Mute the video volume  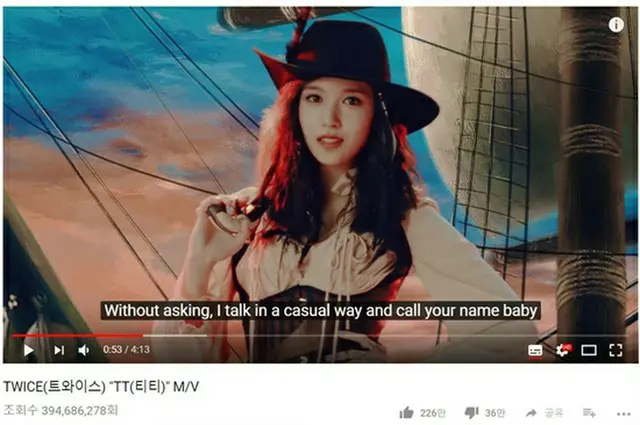(x=84, y=350)
